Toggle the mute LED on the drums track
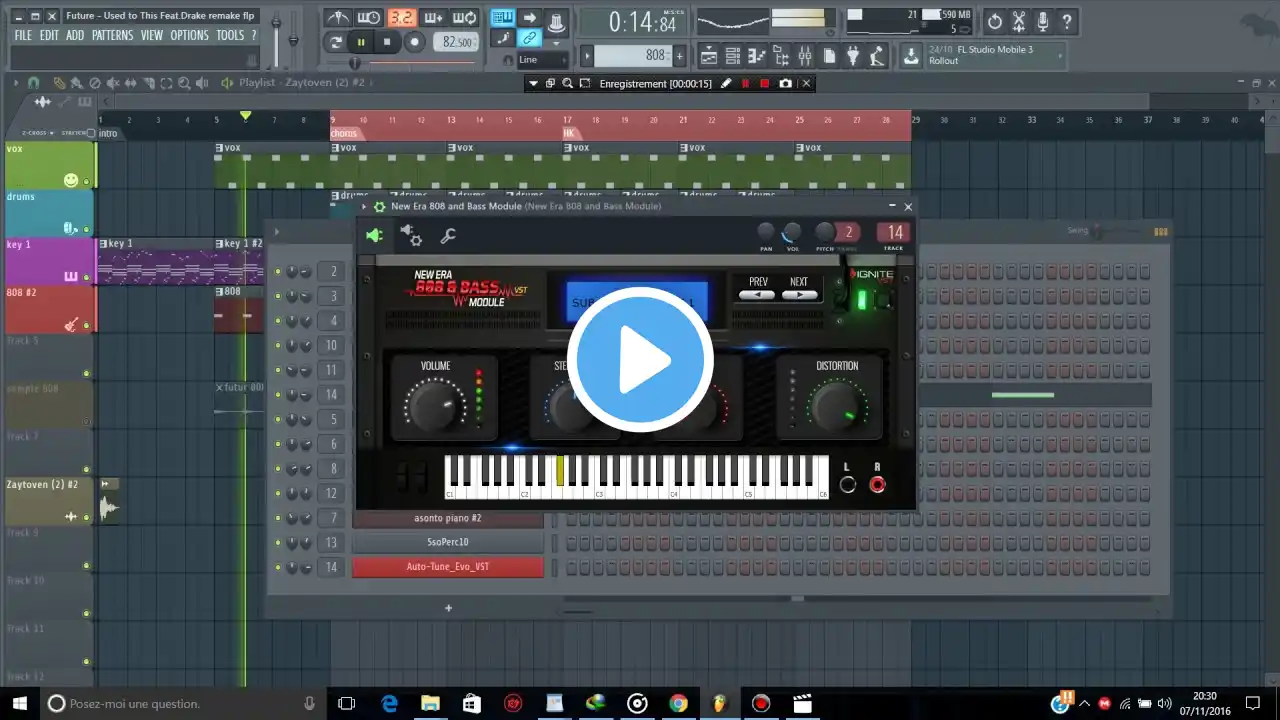The width and height of the screenshot is (1280, 720). click(x=87, y=229)
